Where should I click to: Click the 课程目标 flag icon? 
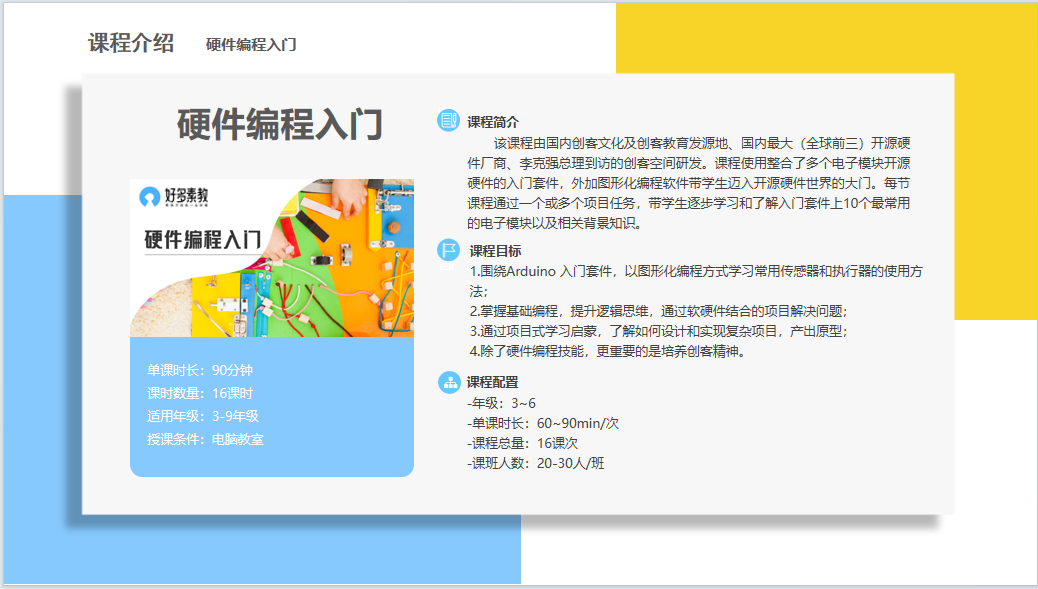[448, 250]
